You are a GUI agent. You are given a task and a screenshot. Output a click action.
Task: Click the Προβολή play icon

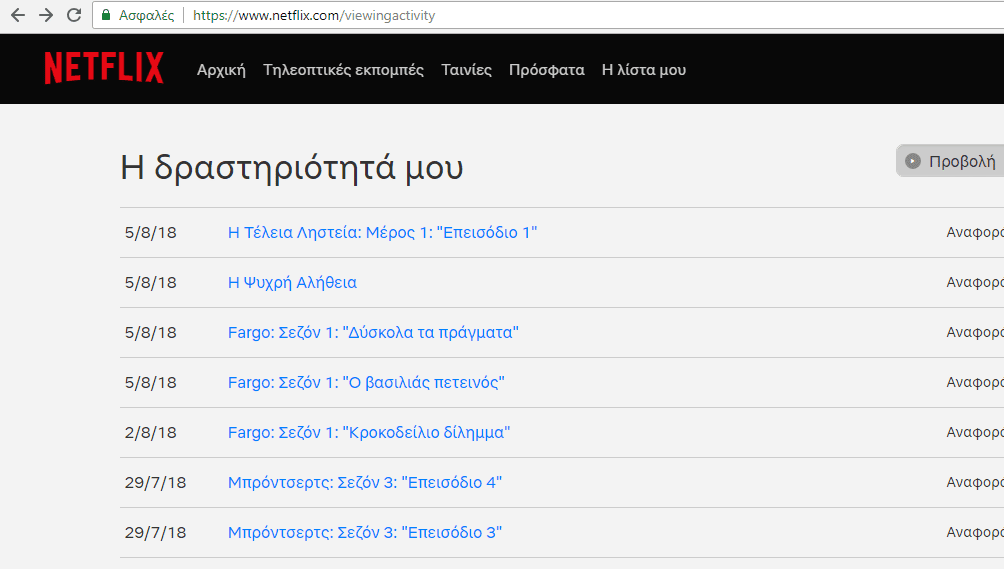pyautogui.click(x=912, y=161)
